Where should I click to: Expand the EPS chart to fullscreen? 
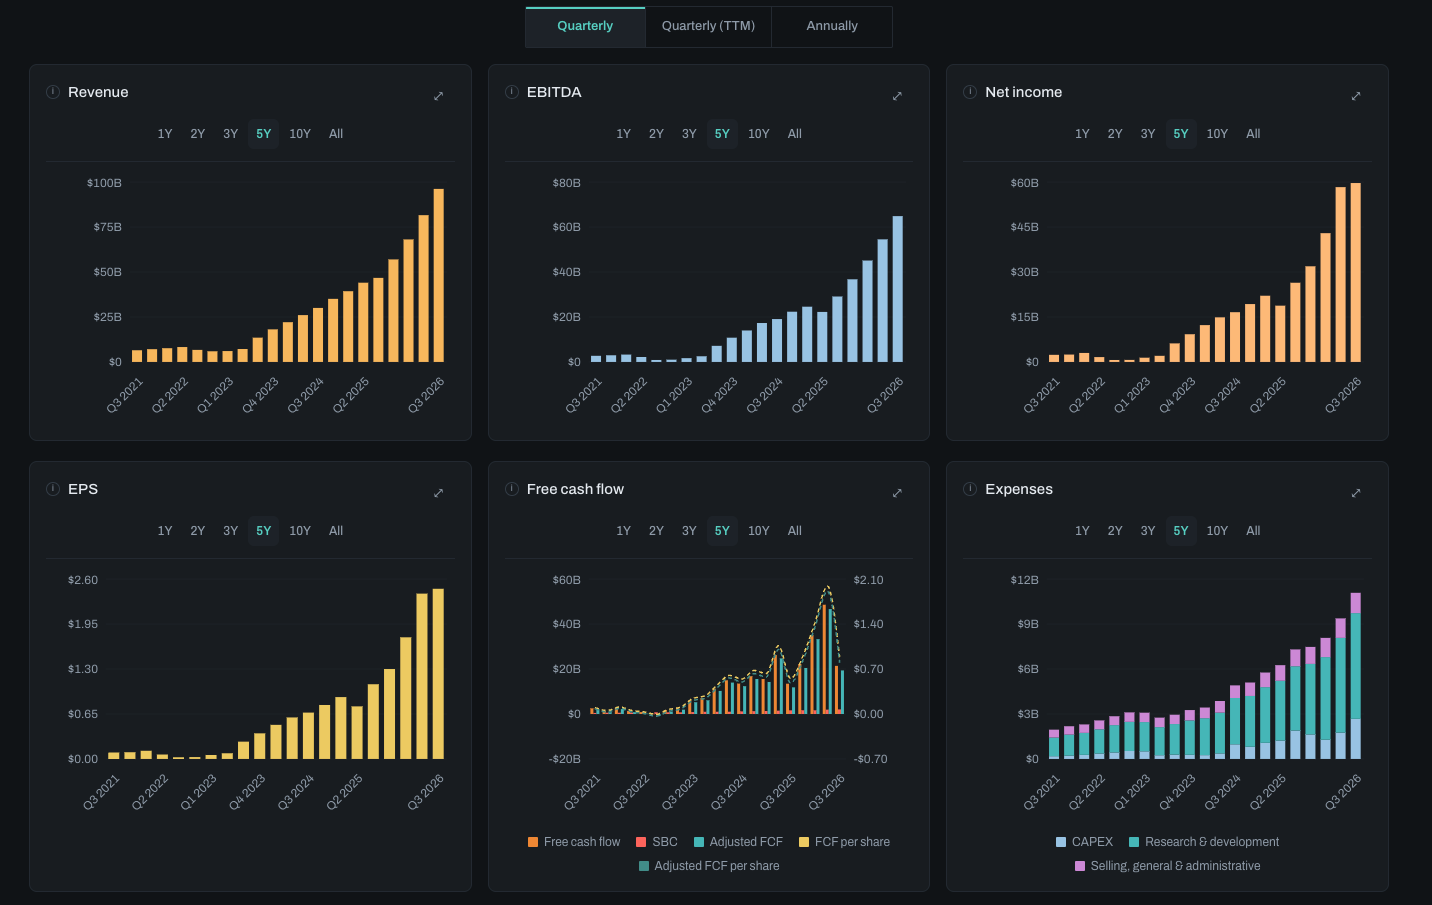[438, 493]
